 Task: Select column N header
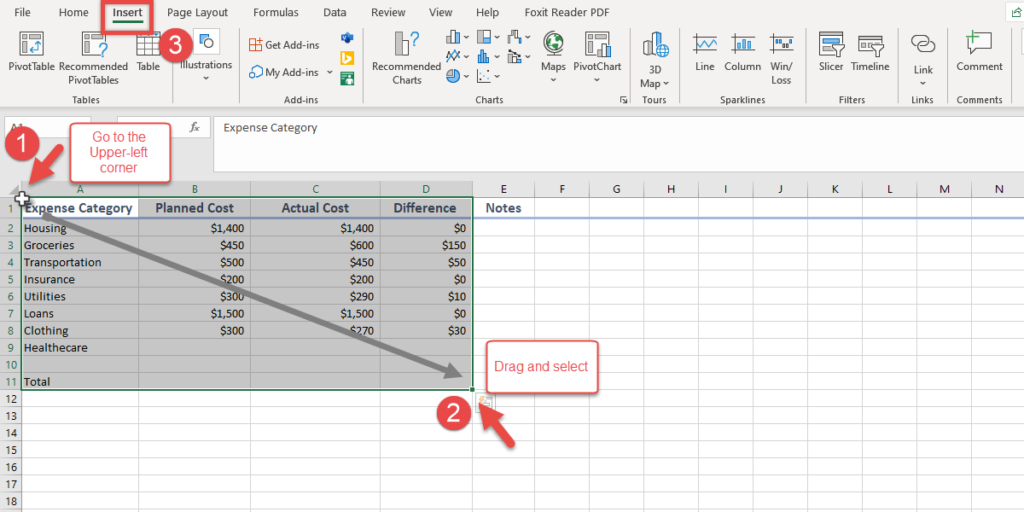pos(999,189)
